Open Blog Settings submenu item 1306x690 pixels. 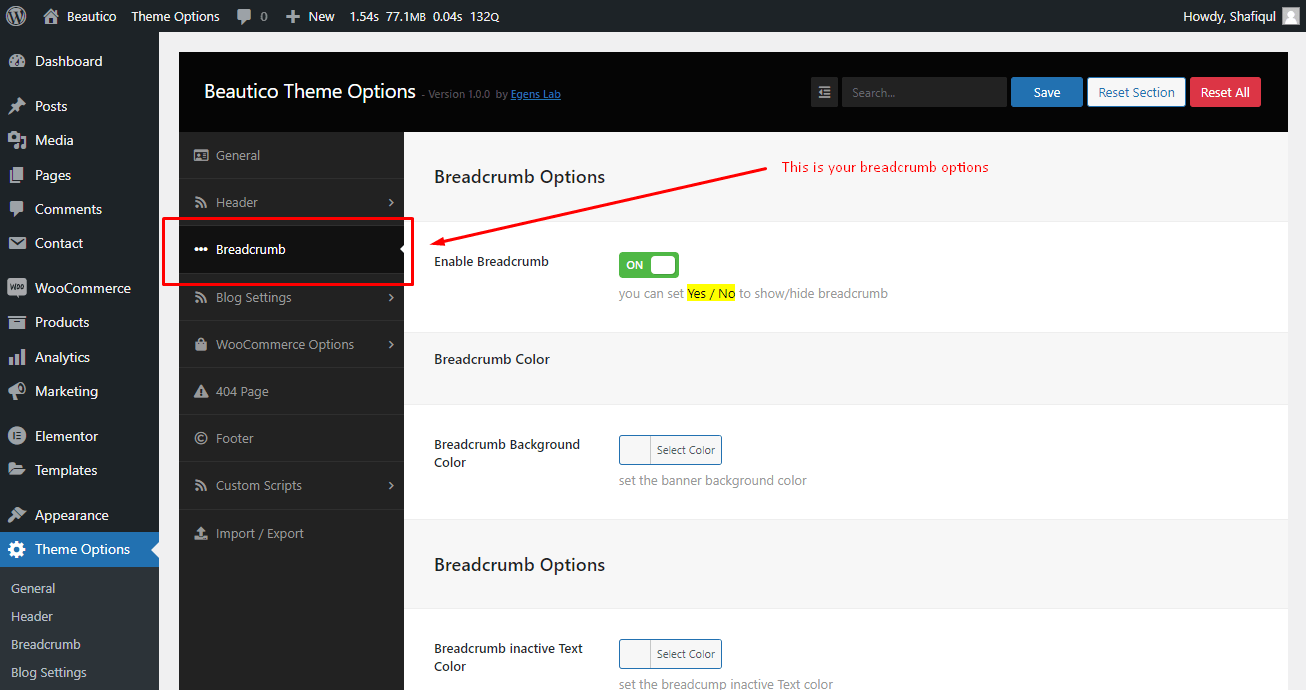coord(49,672)
